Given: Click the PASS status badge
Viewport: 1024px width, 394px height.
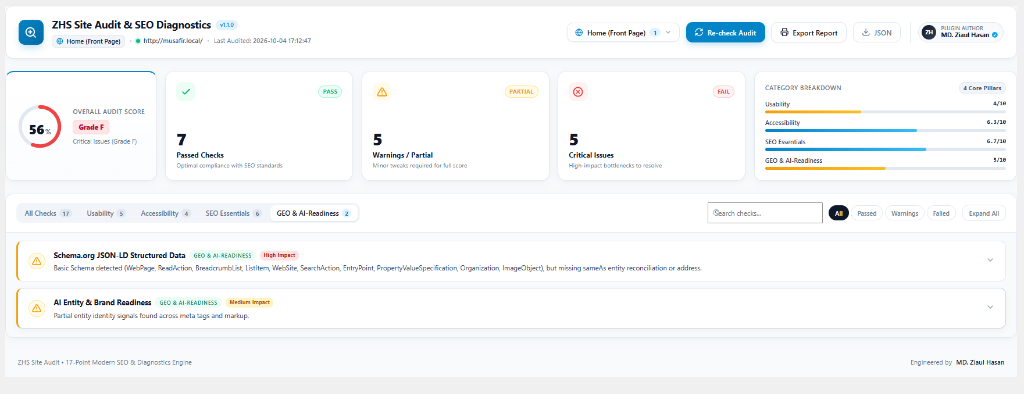Looking at the screenshot, I should click(330, 91).
